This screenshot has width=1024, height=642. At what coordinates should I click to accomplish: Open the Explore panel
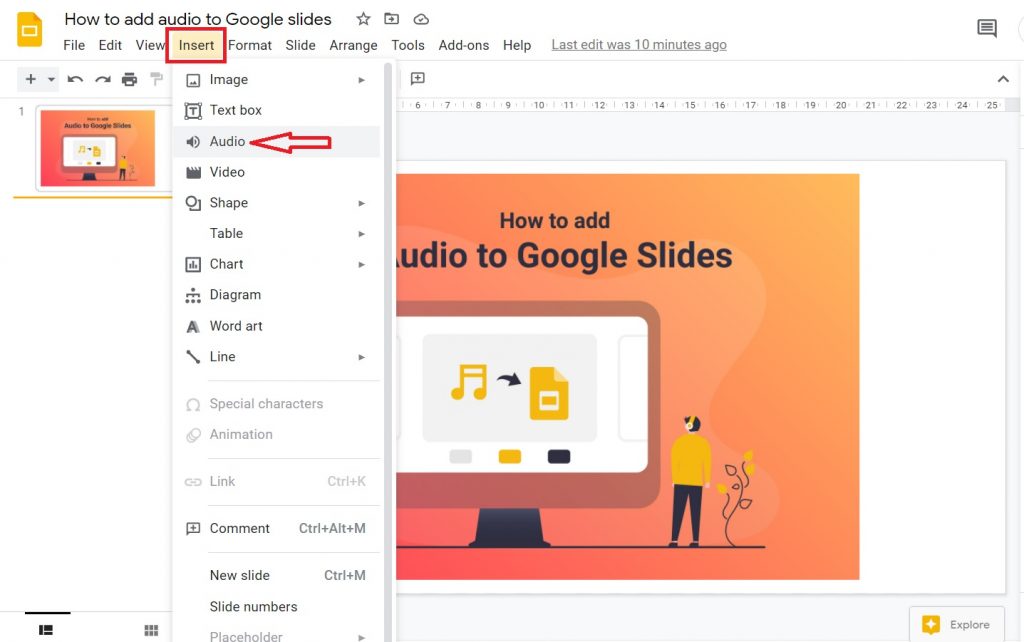[956, 623]
